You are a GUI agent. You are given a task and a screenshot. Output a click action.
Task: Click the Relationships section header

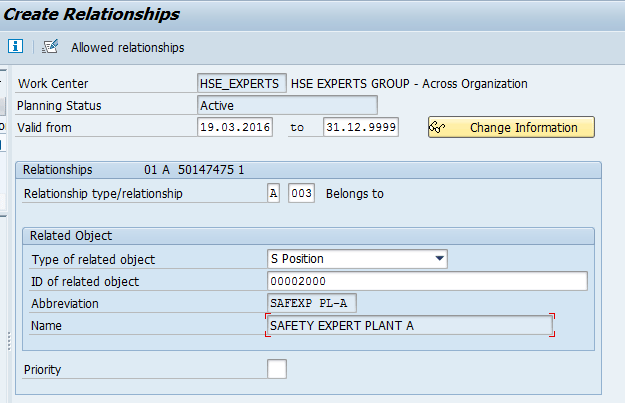click(x=57, y=170)
